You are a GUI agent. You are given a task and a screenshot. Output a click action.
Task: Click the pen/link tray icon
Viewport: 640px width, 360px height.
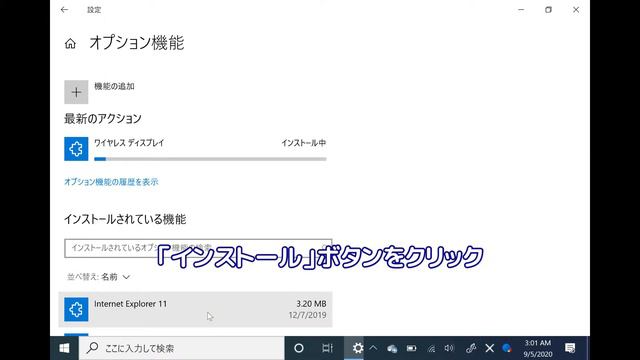471,348
